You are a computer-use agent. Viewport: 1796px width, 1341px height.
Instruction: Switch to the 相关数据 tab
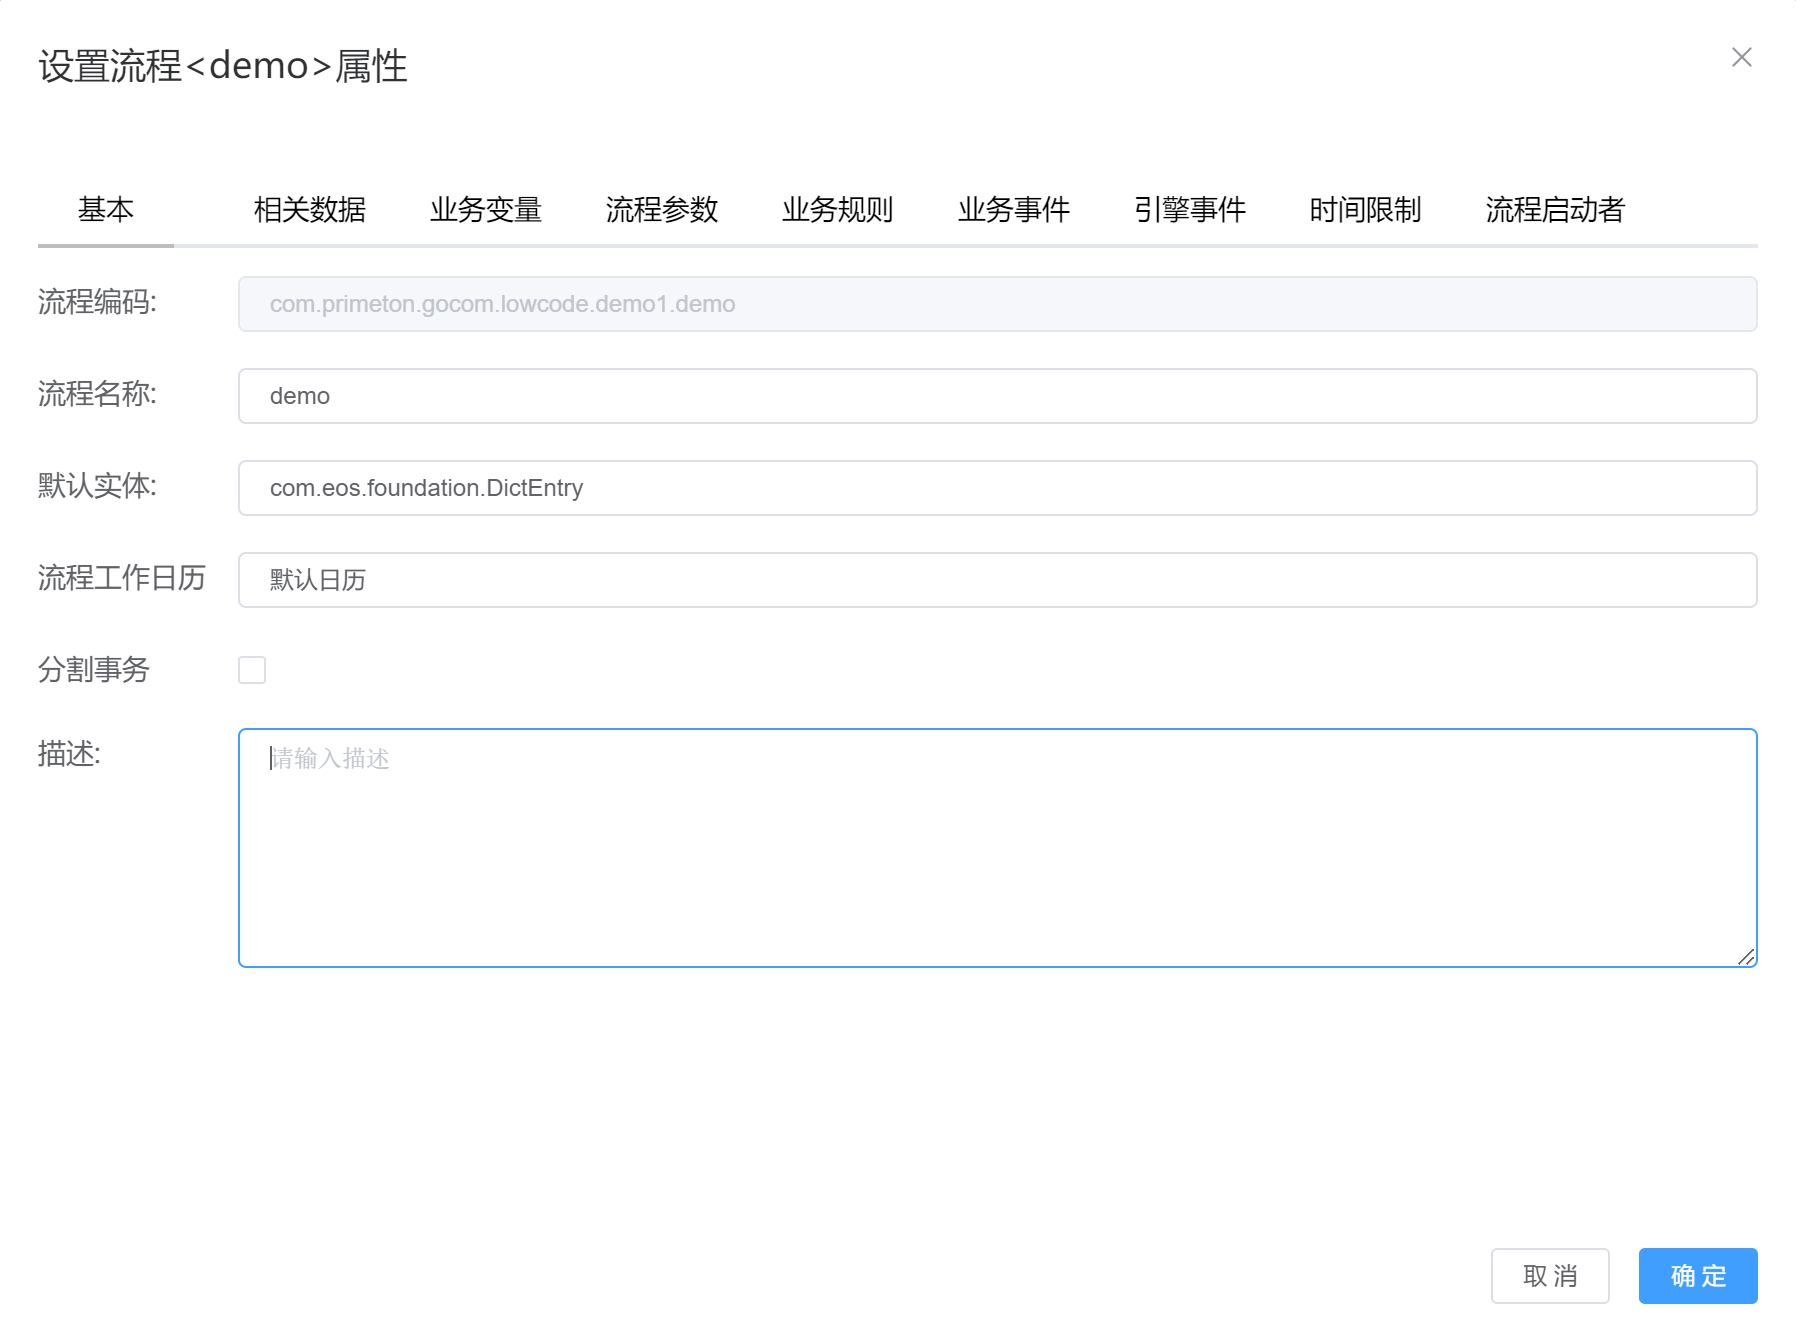tap(310, 209)
